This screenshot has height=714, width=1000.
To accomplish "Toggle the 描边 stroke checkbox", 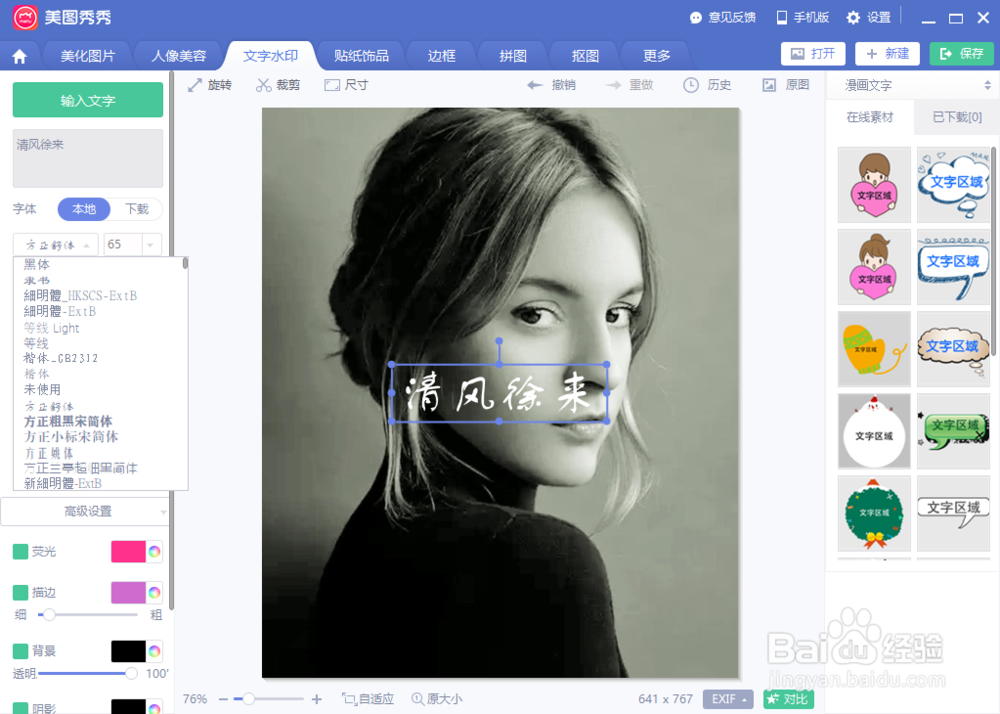I will point(21,592).
